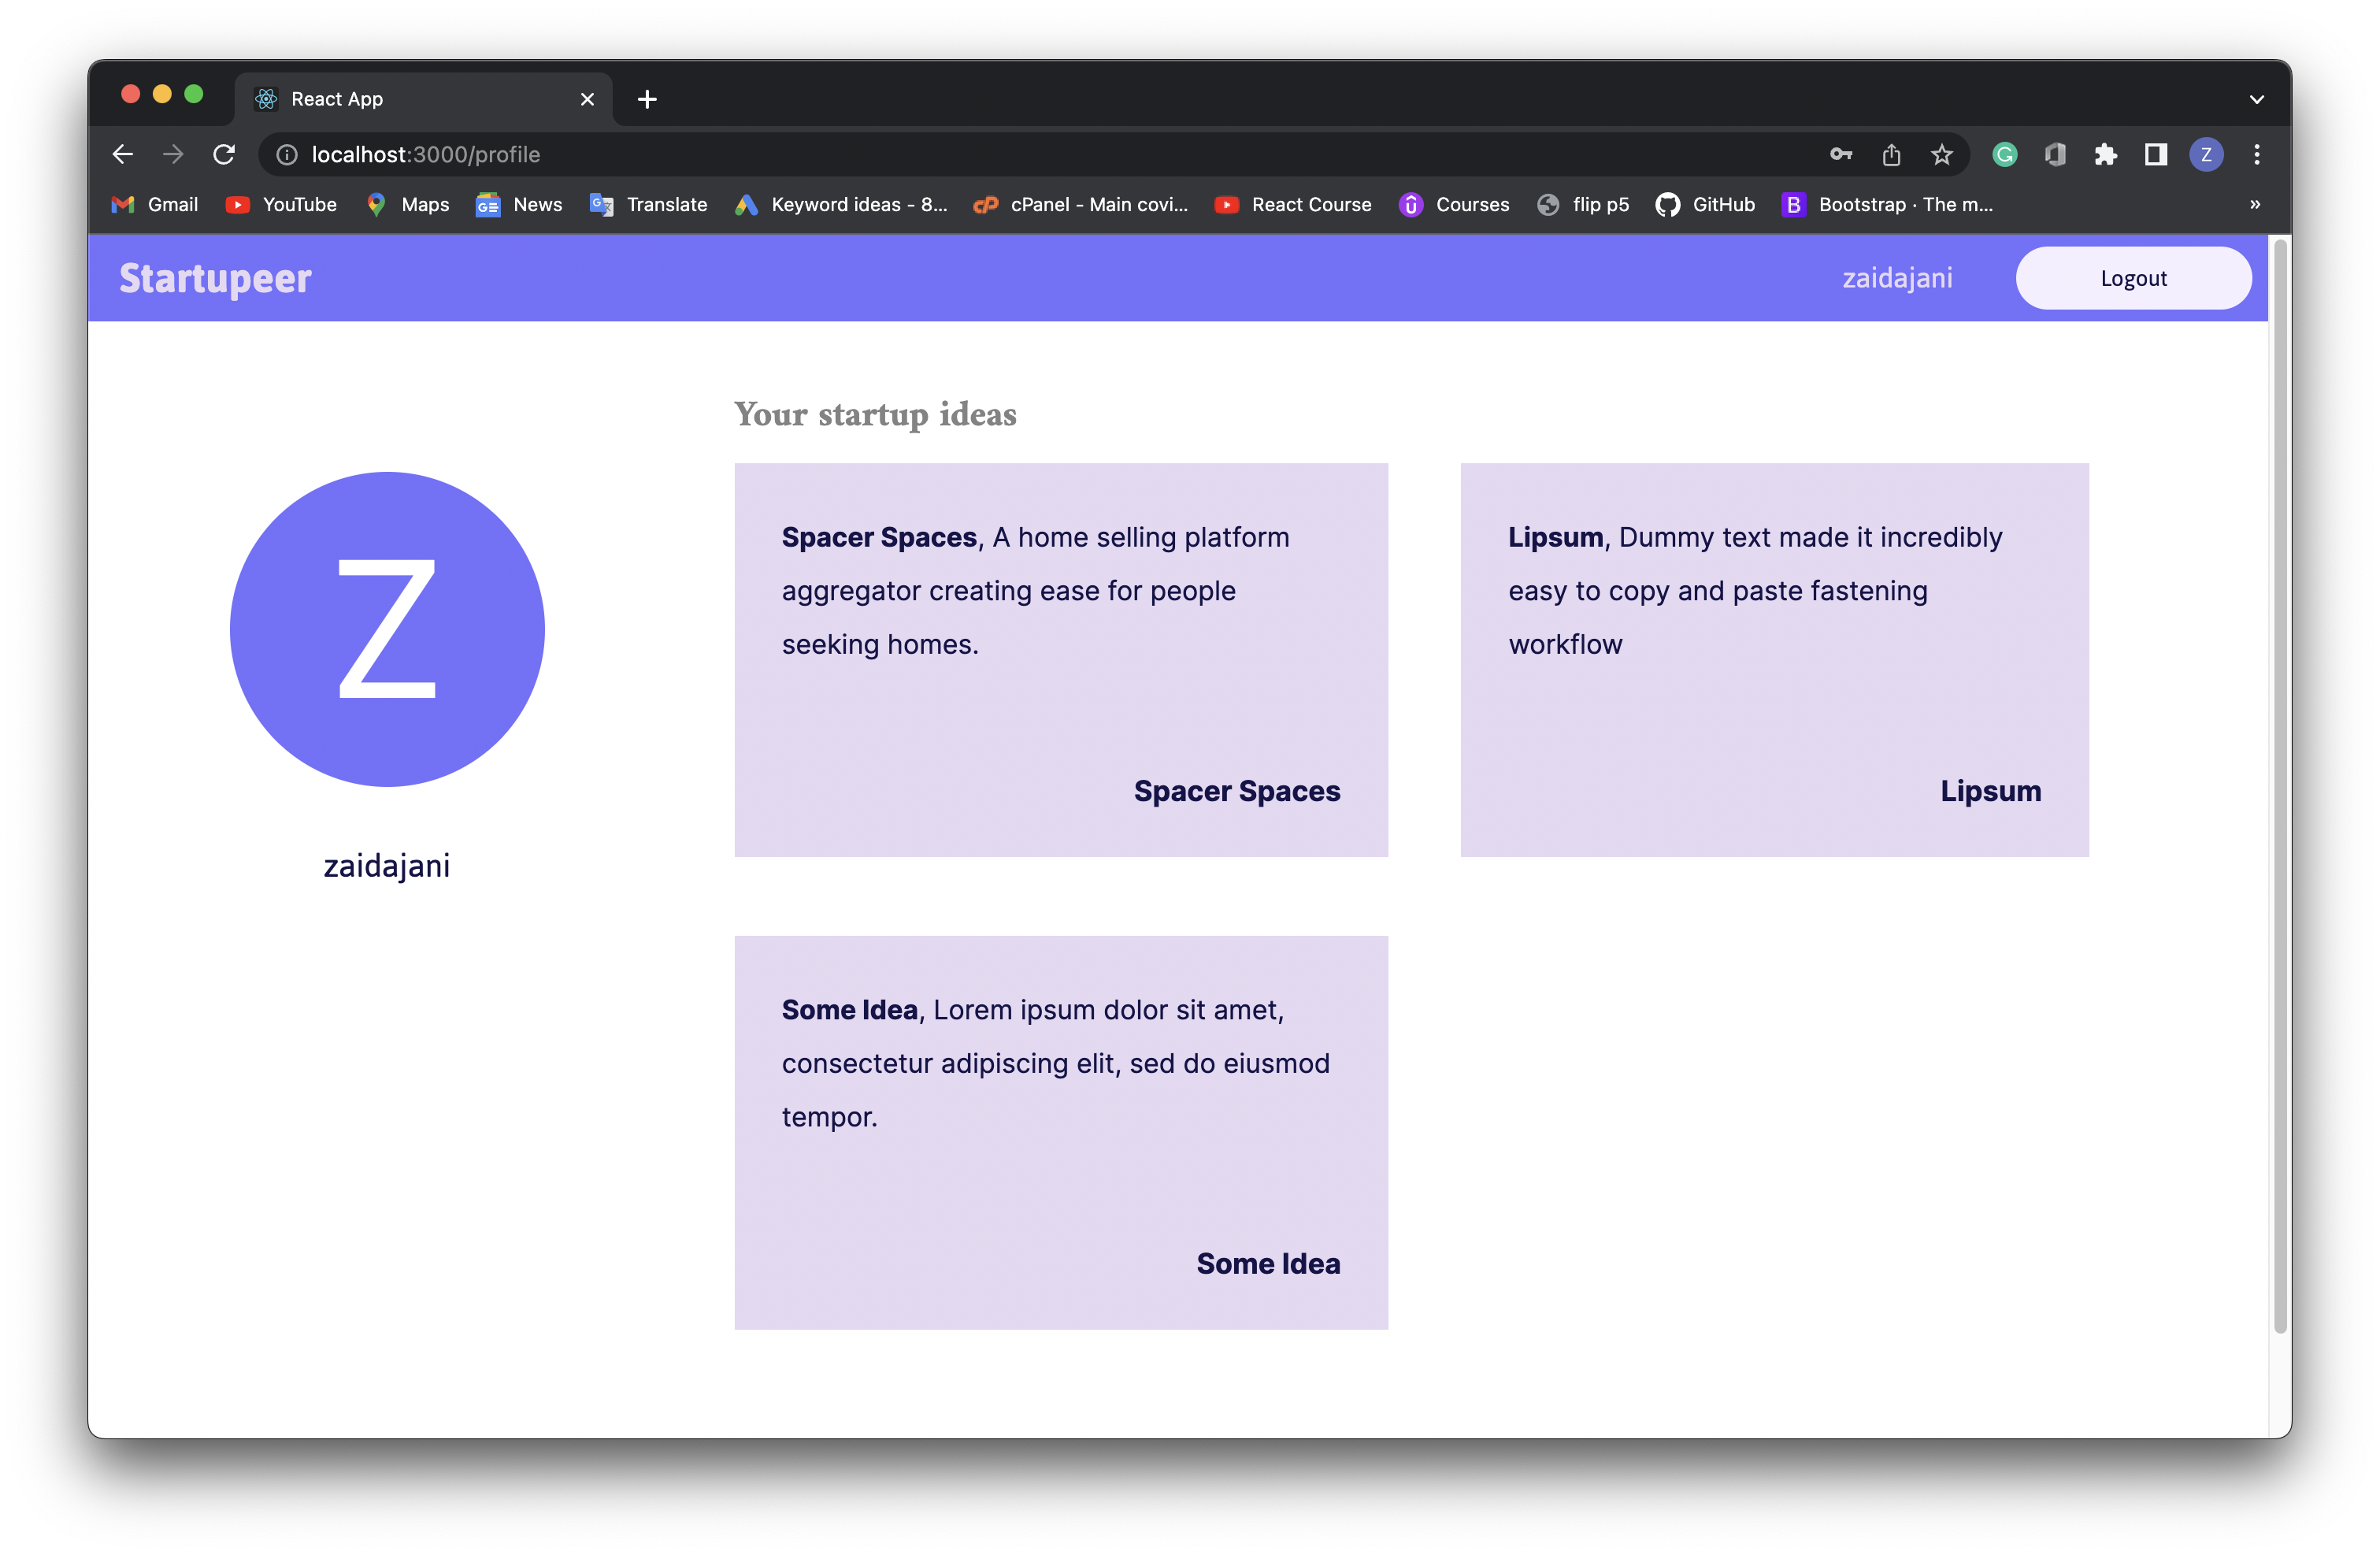The height and width of the screenshot is (1555, 2380).
Task: Open the Chrome three-dot menu
Action: [x=2257, y=154]
